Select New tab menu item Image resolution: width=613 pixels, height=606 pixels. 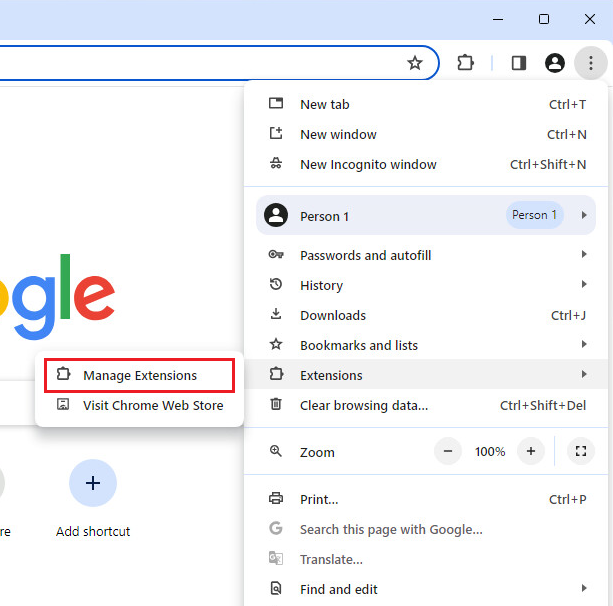[426, 104]
